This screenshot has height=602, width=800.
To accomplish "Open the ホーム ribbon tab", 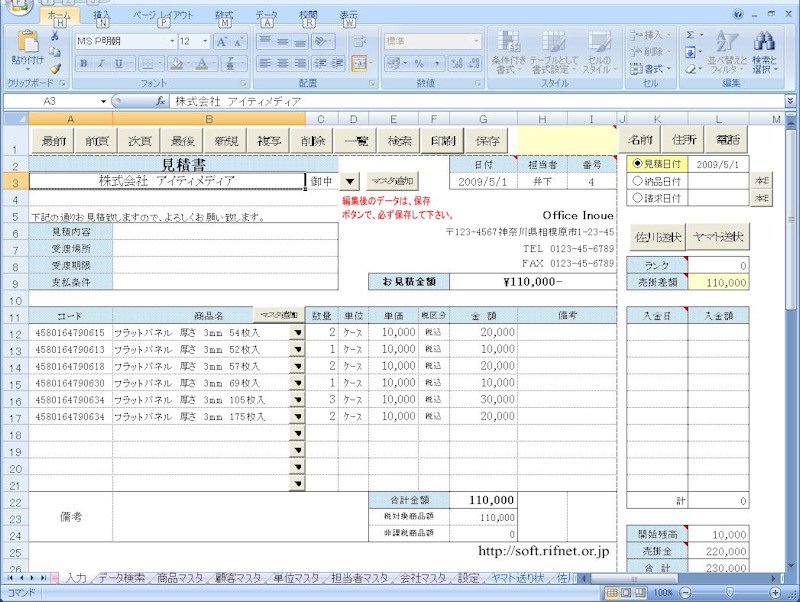I will [59, 16].
